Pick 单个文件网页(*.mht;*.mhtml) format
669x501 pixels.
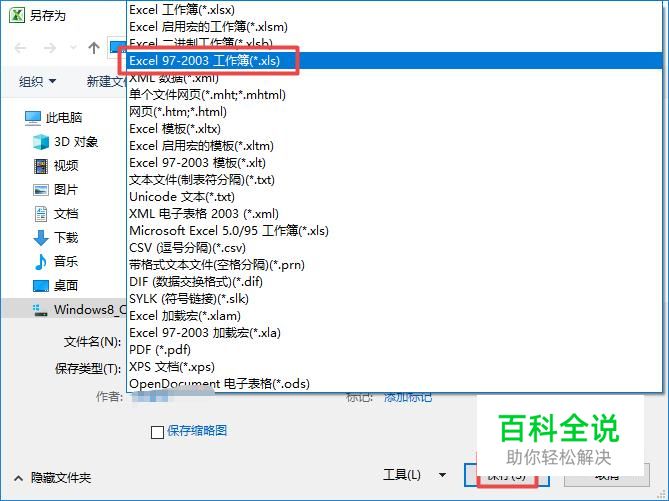395,94
